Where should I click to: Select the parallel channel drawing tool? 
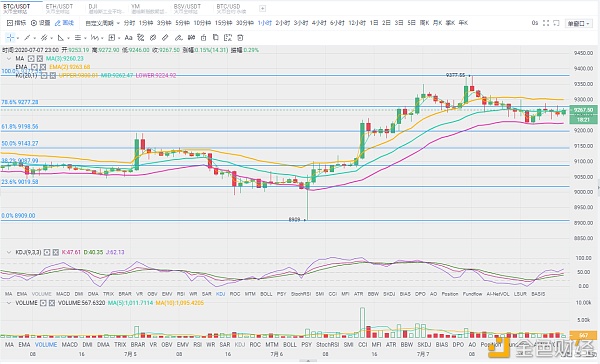coord(44,38)
